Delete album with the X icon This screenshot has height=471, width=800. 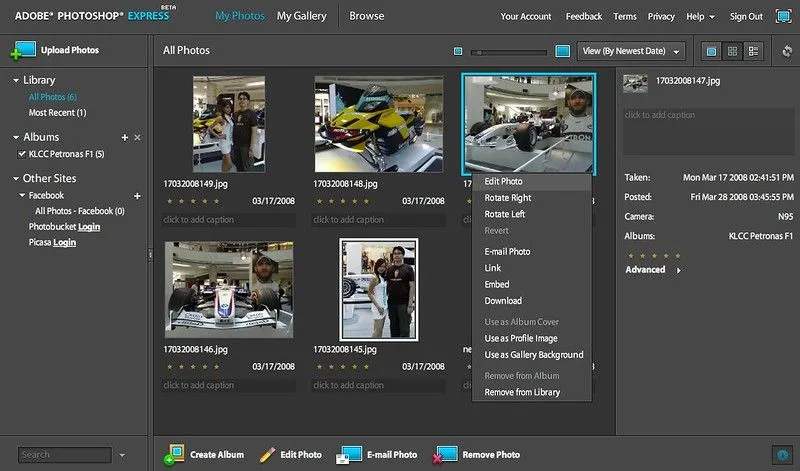point(137,137)
